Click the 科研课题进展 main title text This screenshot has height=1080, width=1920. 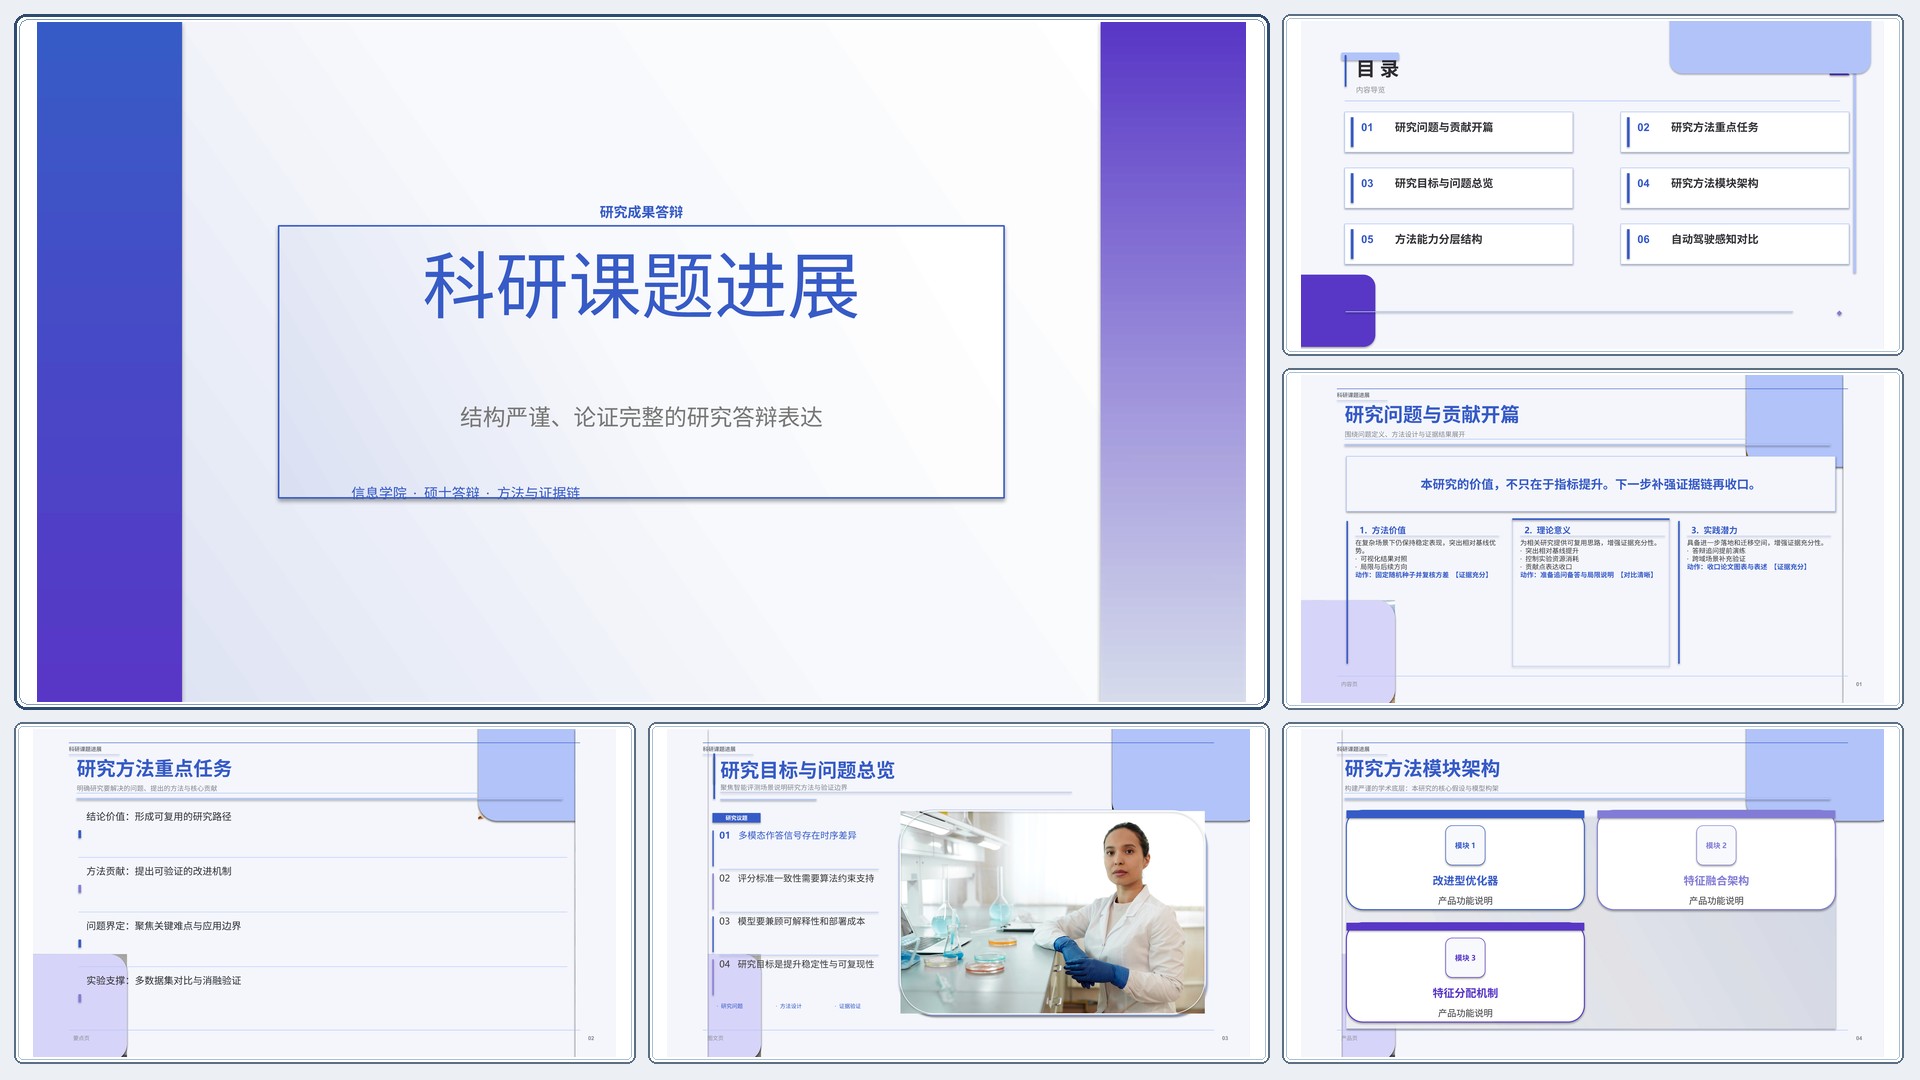[641, 287]
